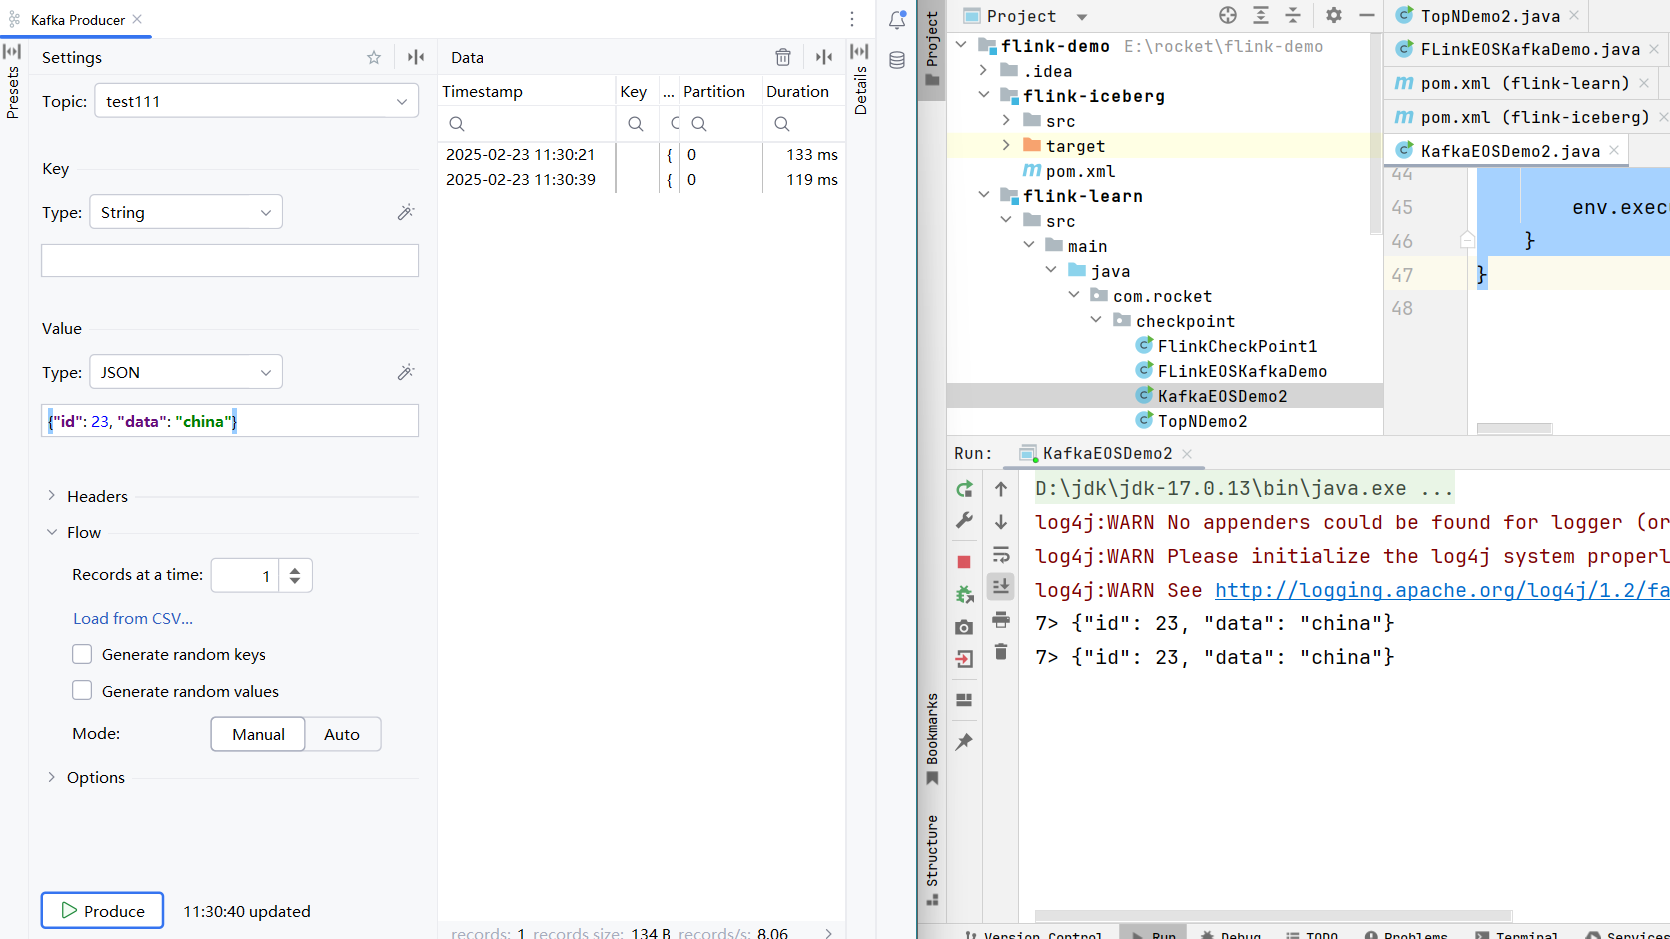The width and height of the screenshot is (1670, 939).
Task: Click the Produce button
Action: 102,911
